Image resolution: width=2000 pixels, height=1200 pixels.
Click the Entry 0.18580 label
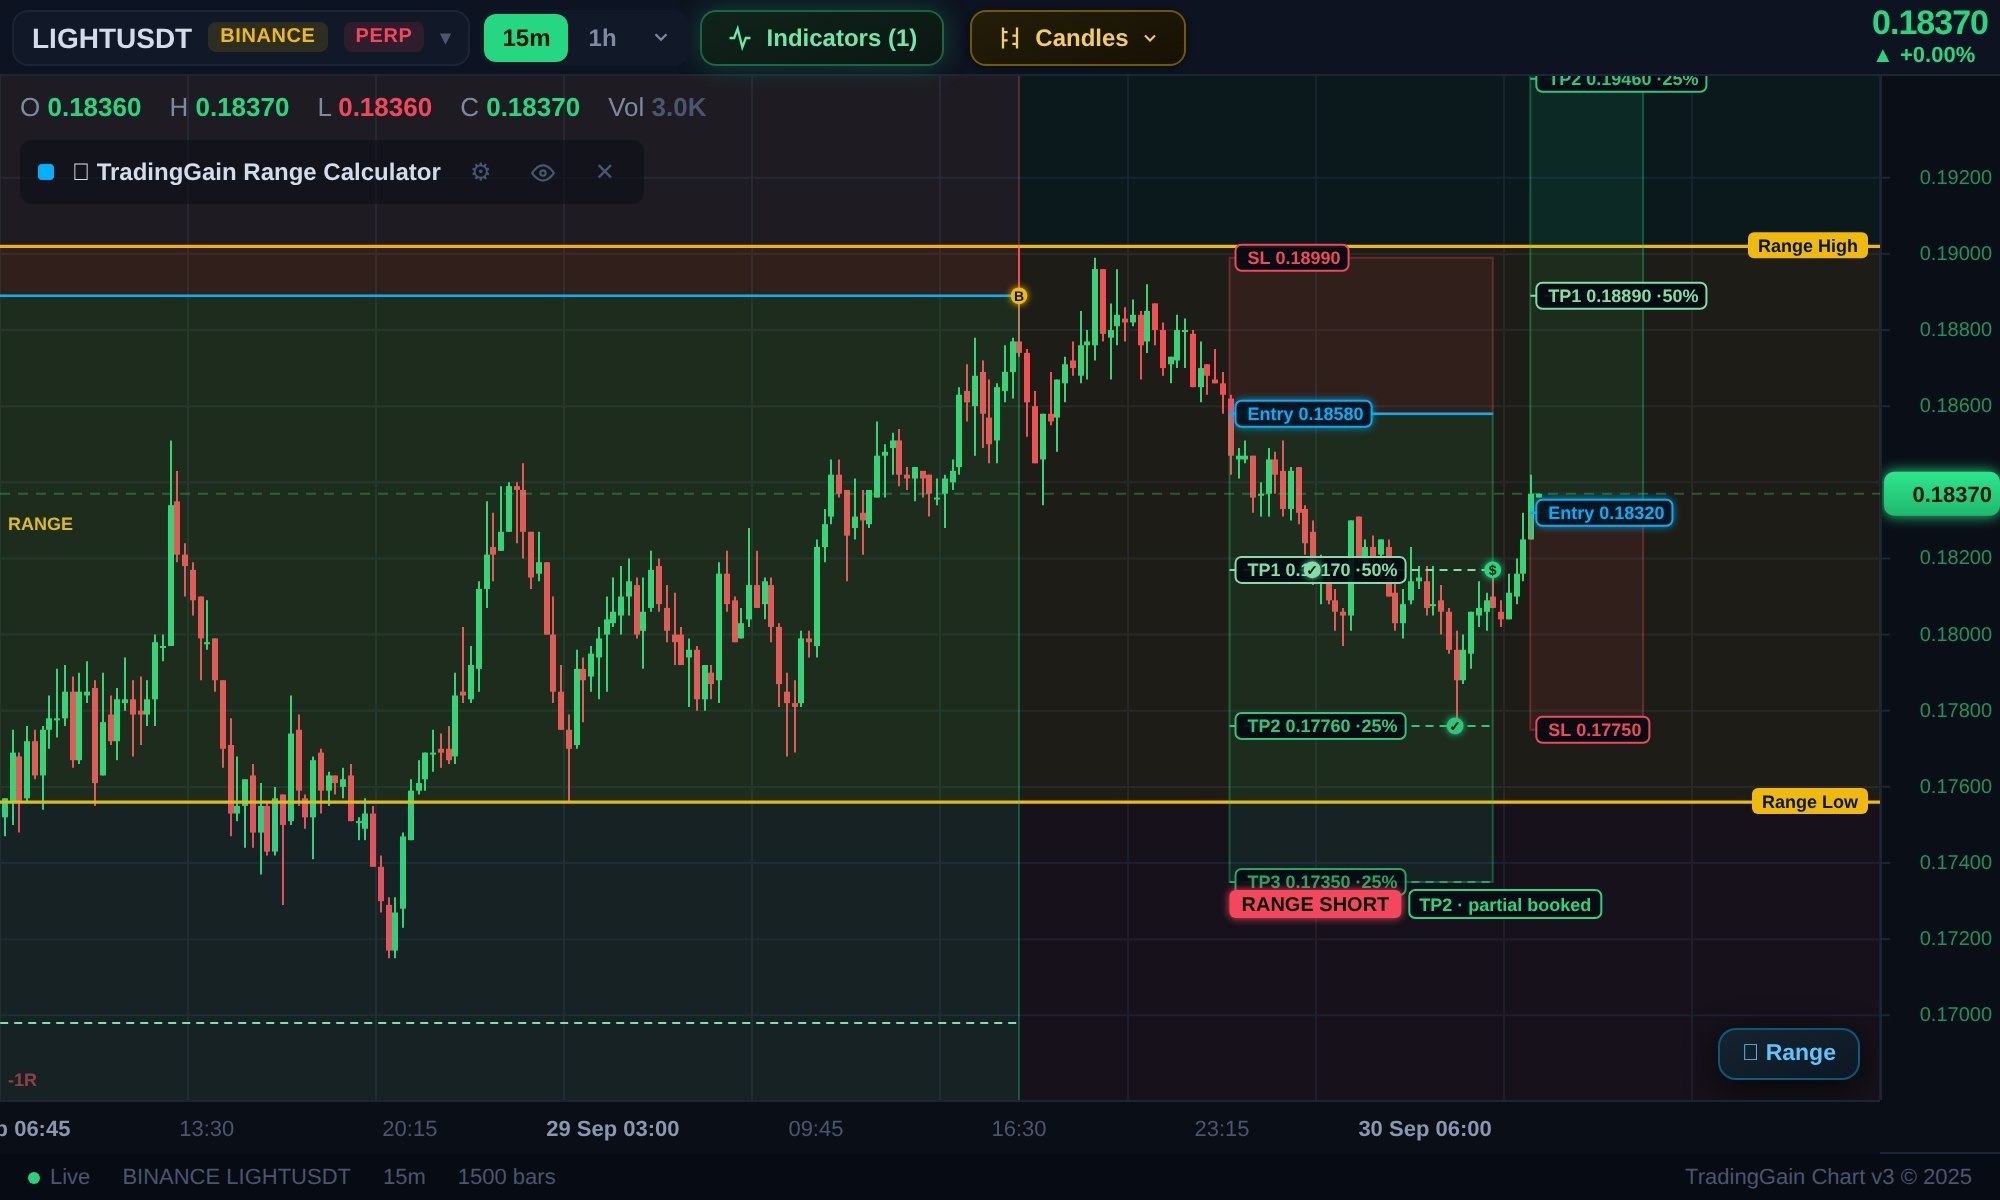coord(1303,414)
